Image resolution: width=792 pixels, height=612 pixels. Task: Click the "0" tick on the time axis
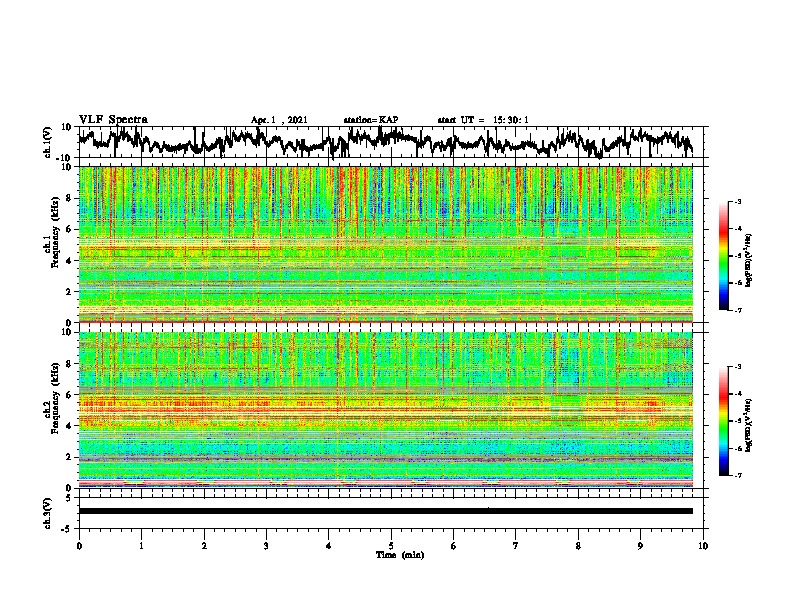click(x=79, y=546)
